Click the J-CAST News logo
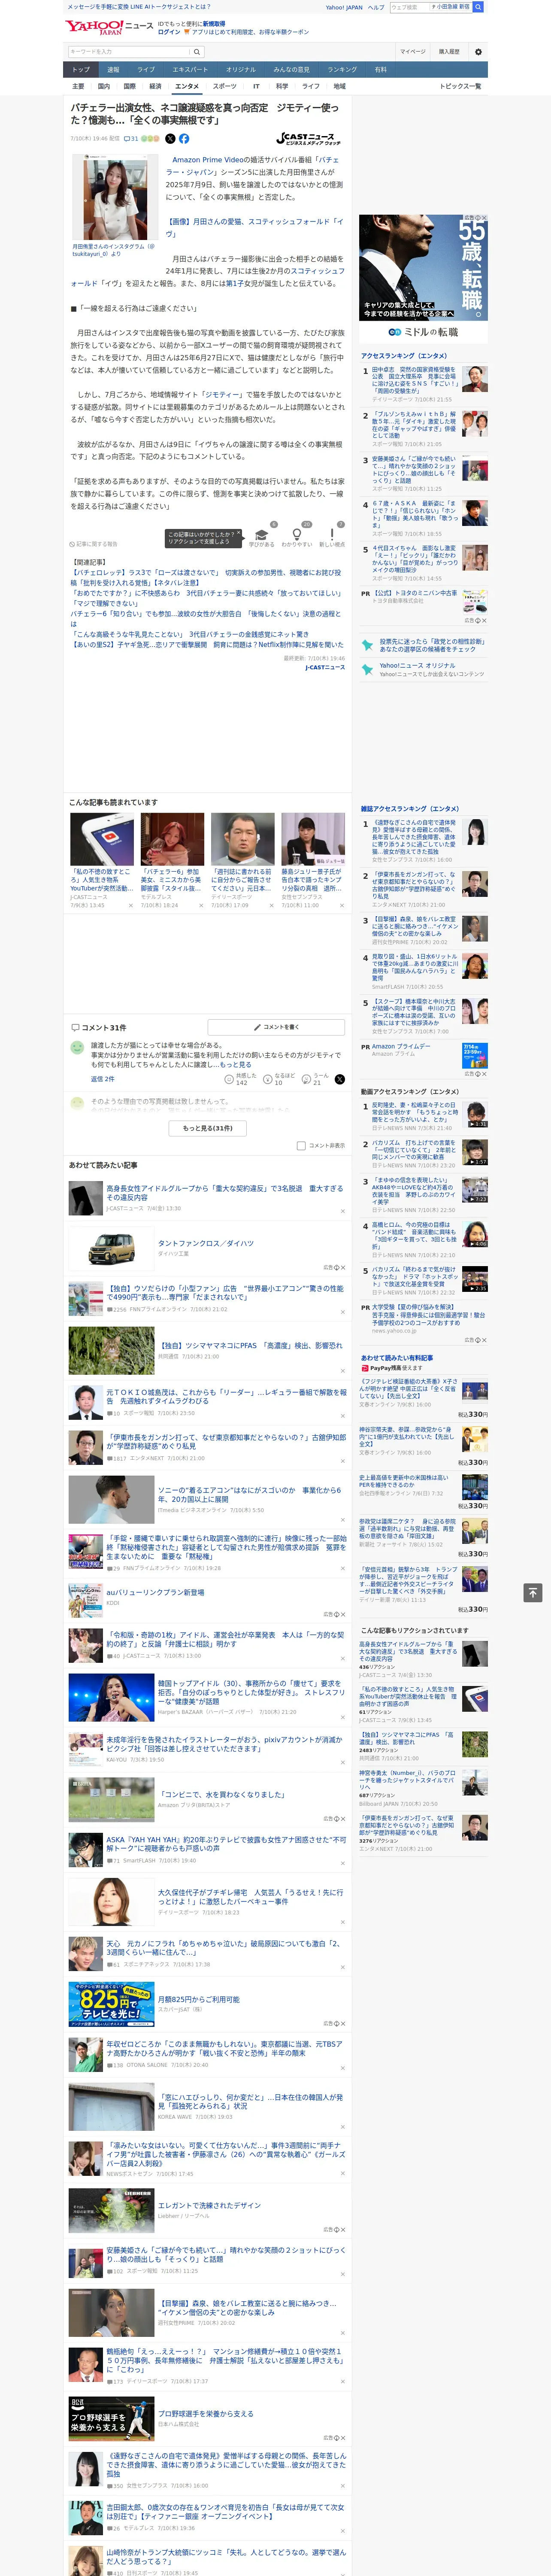551x2576 pixels. pos(308,139)
